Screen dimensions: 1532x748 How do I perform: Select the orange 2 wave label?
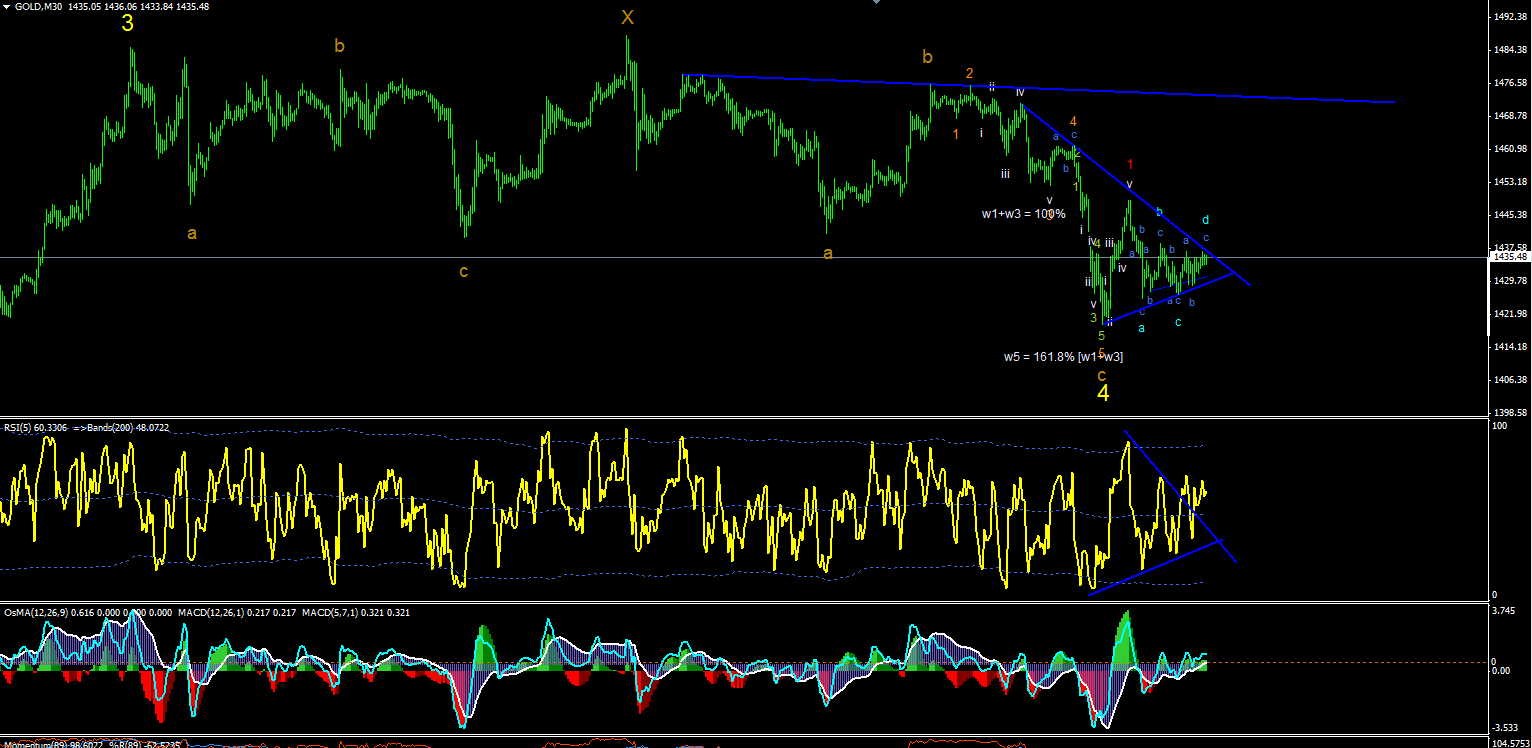click(969, 73)
